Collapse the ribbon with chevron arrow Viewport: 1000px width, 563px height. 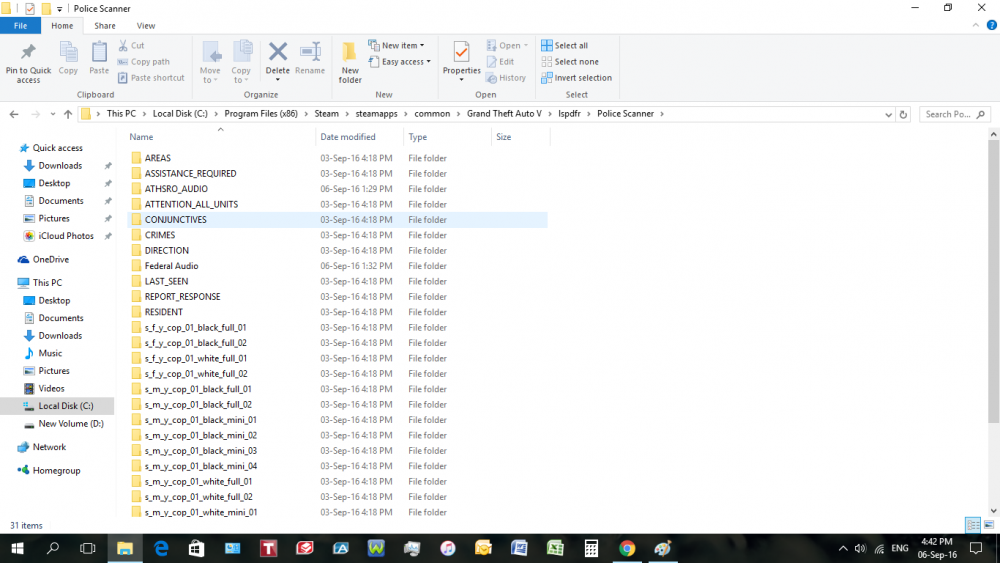[975, 26]
